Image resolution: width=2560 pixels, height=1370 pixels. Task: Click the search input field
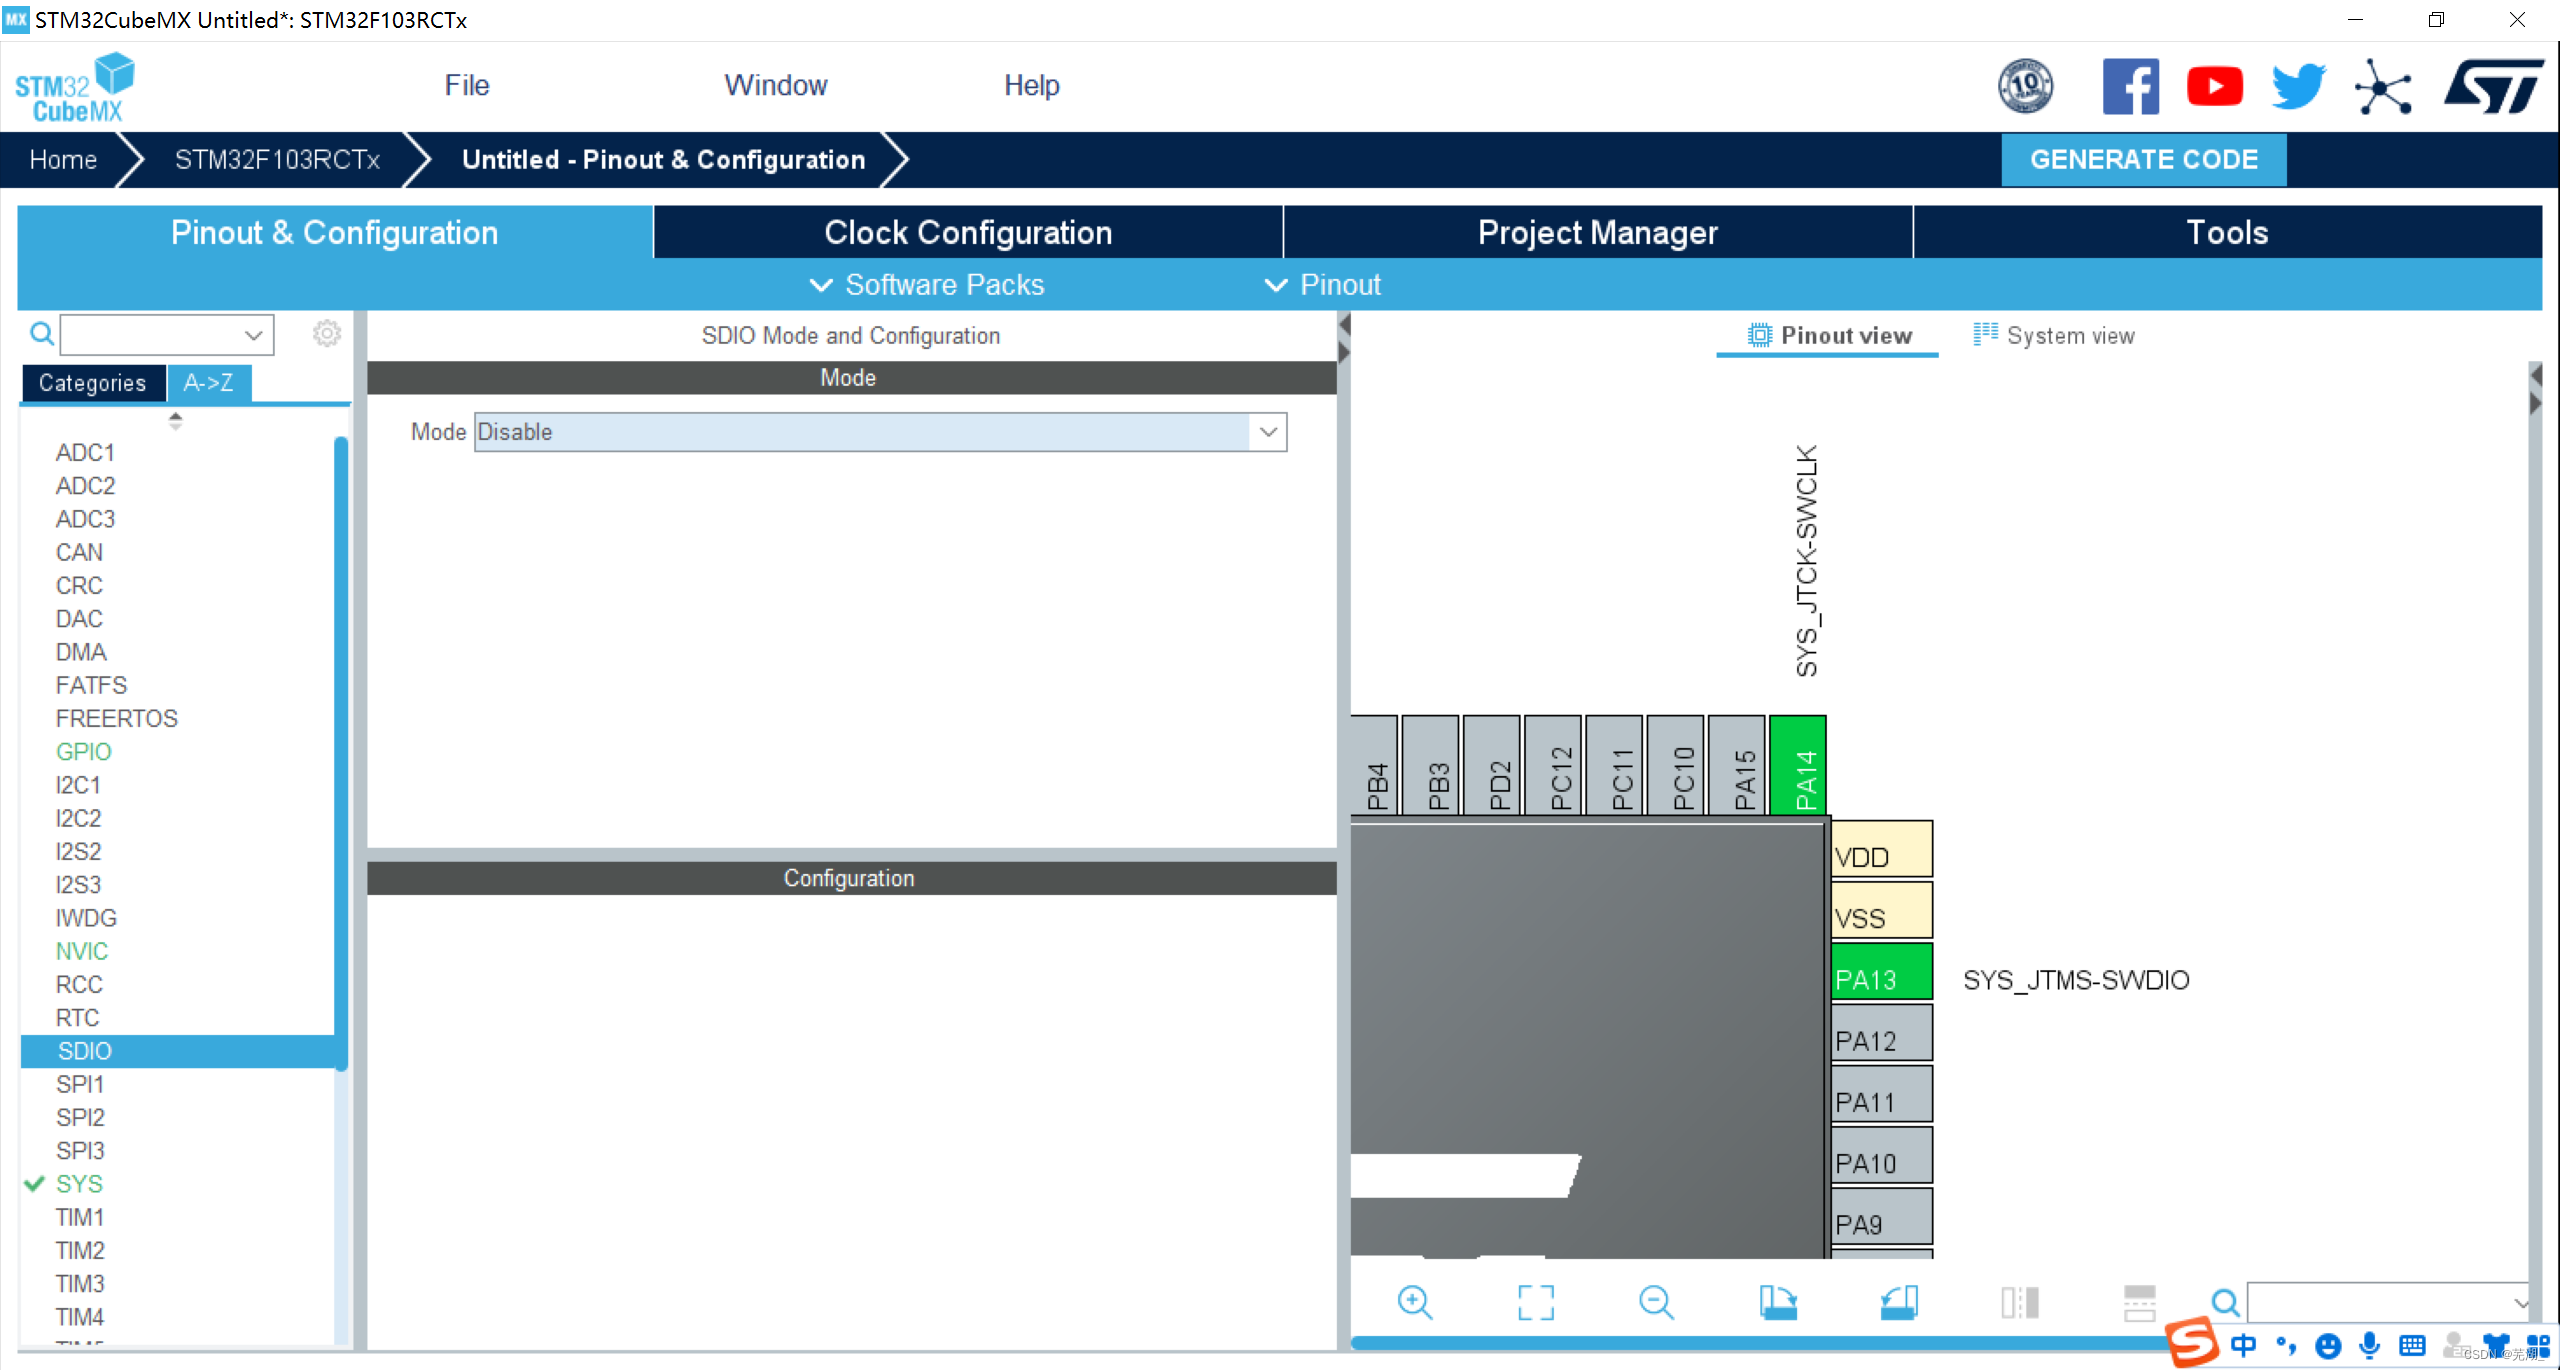163,335
